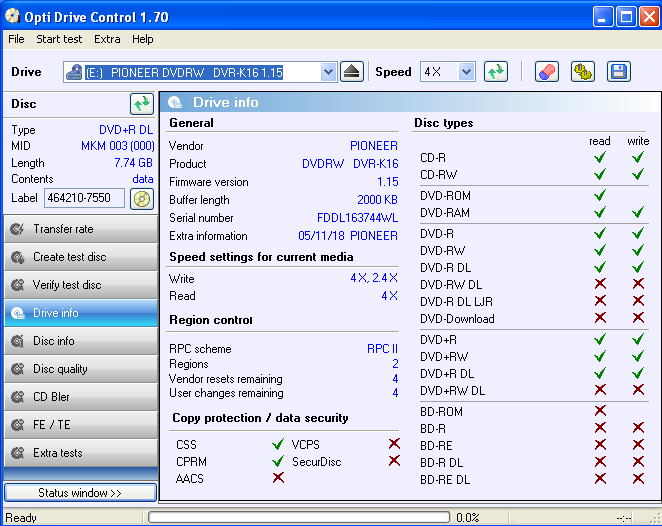Click the Ready status bar text
The width and height of the screenshot is (662, 526).
tap(21, 518)
